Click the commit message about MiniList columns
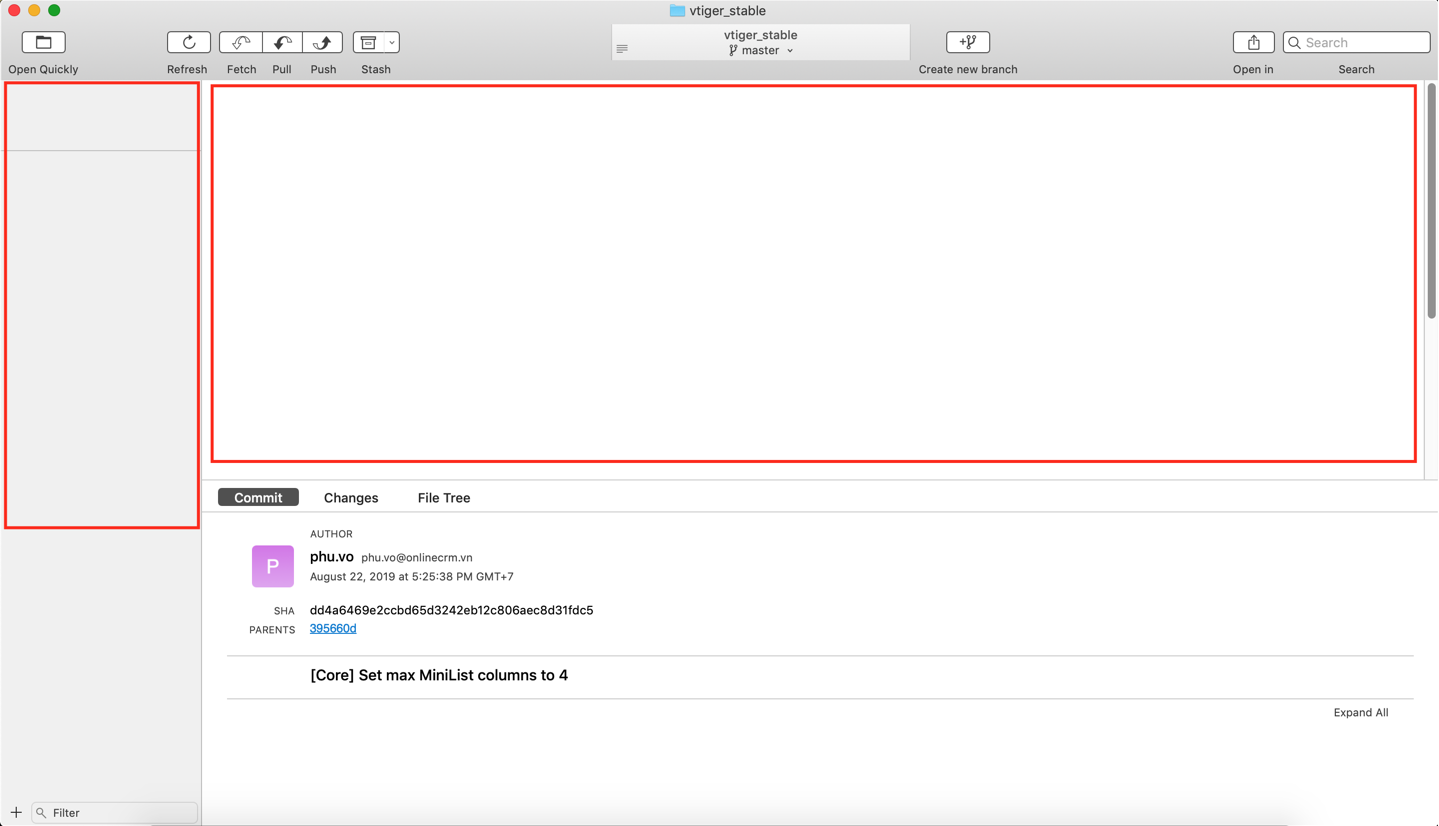Viewport: 1439px width, 826px height. coord(439,675)
